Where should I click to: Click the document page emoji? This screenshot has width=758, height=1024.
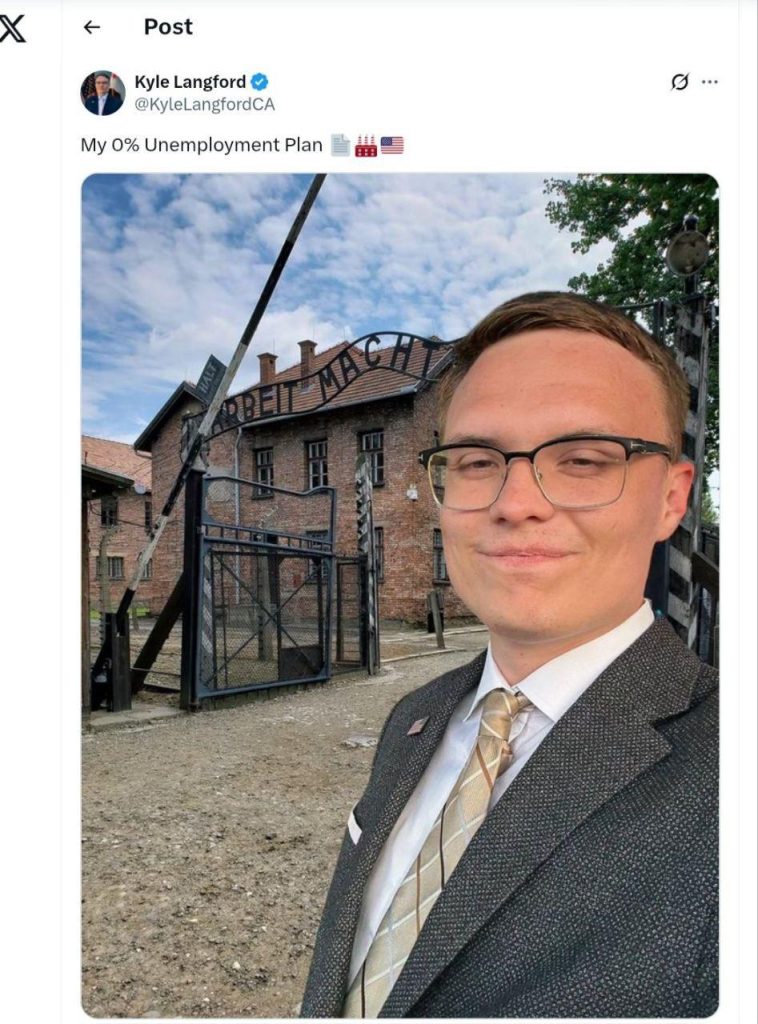click(x=340, y=145)
